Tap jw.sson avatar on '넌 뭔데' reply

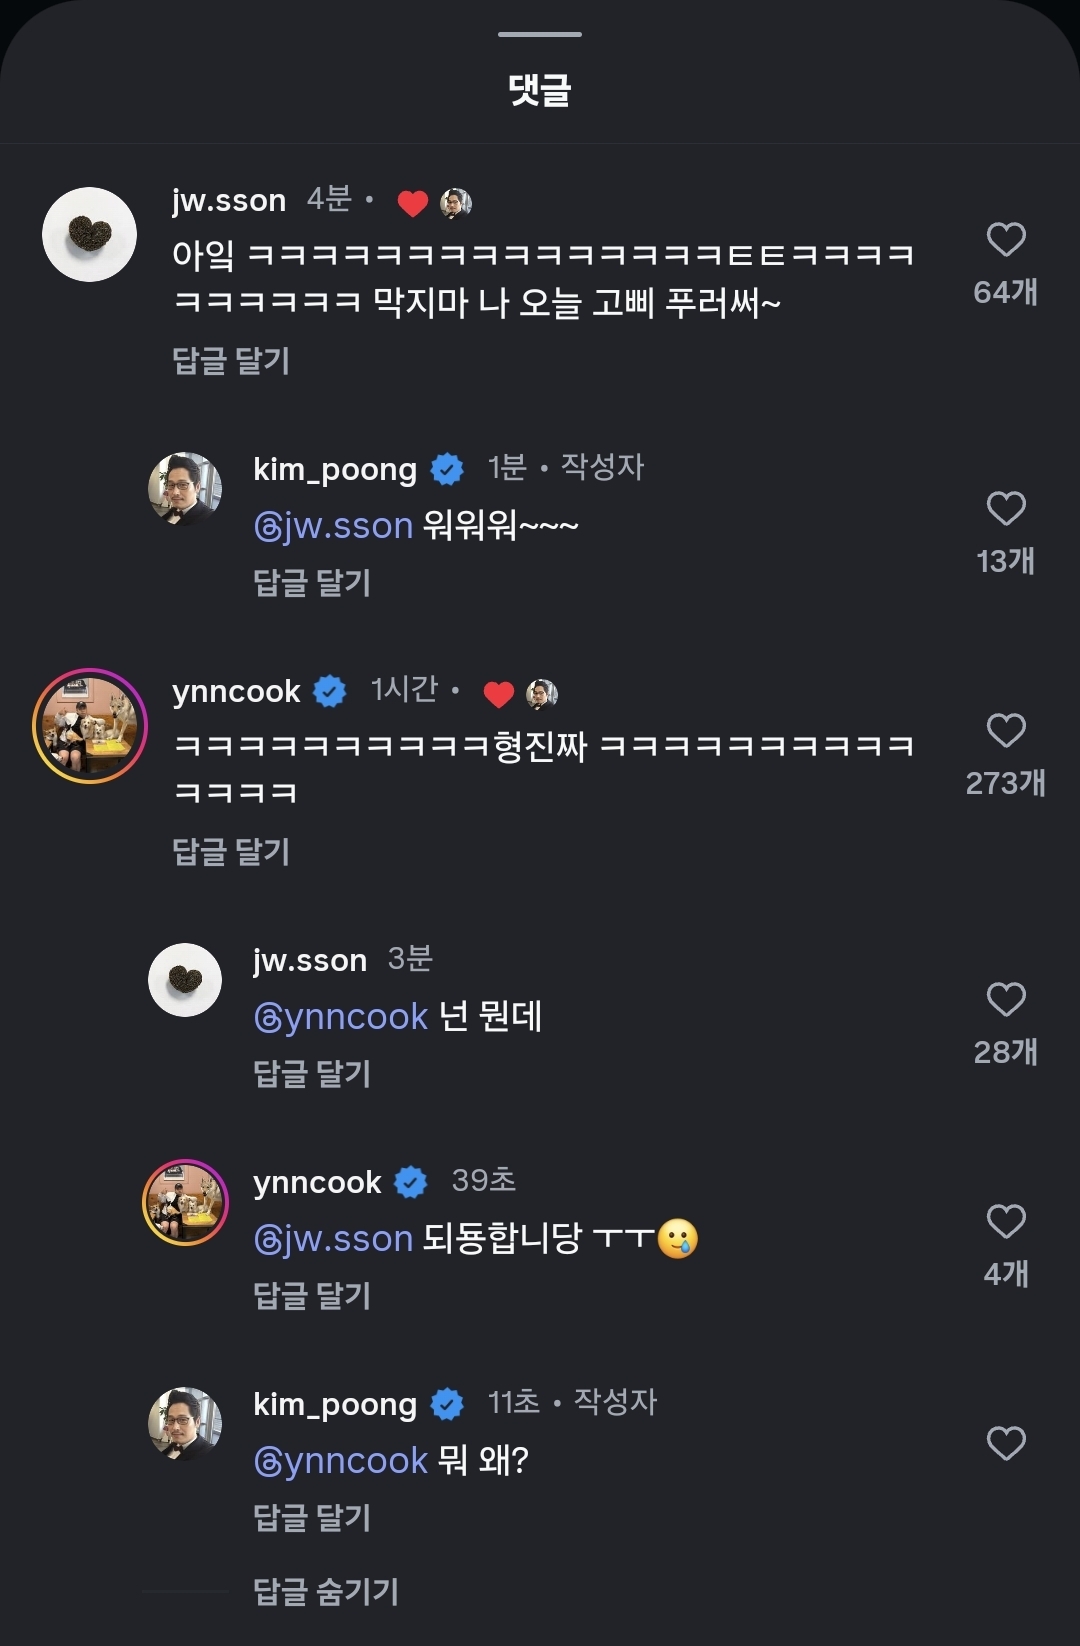tap(185, 980)
